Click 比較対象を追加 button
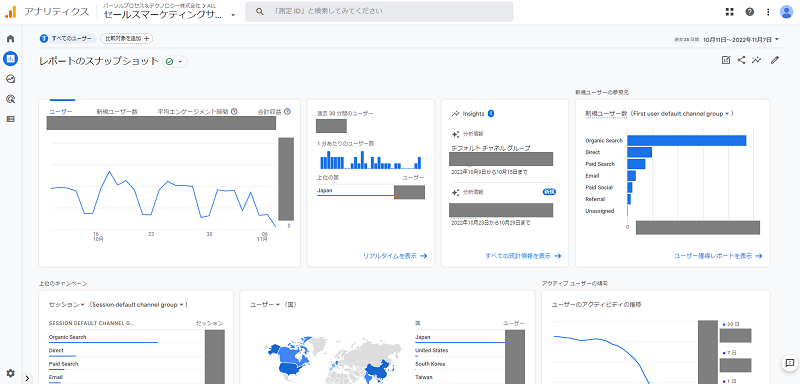 point(127,38)
